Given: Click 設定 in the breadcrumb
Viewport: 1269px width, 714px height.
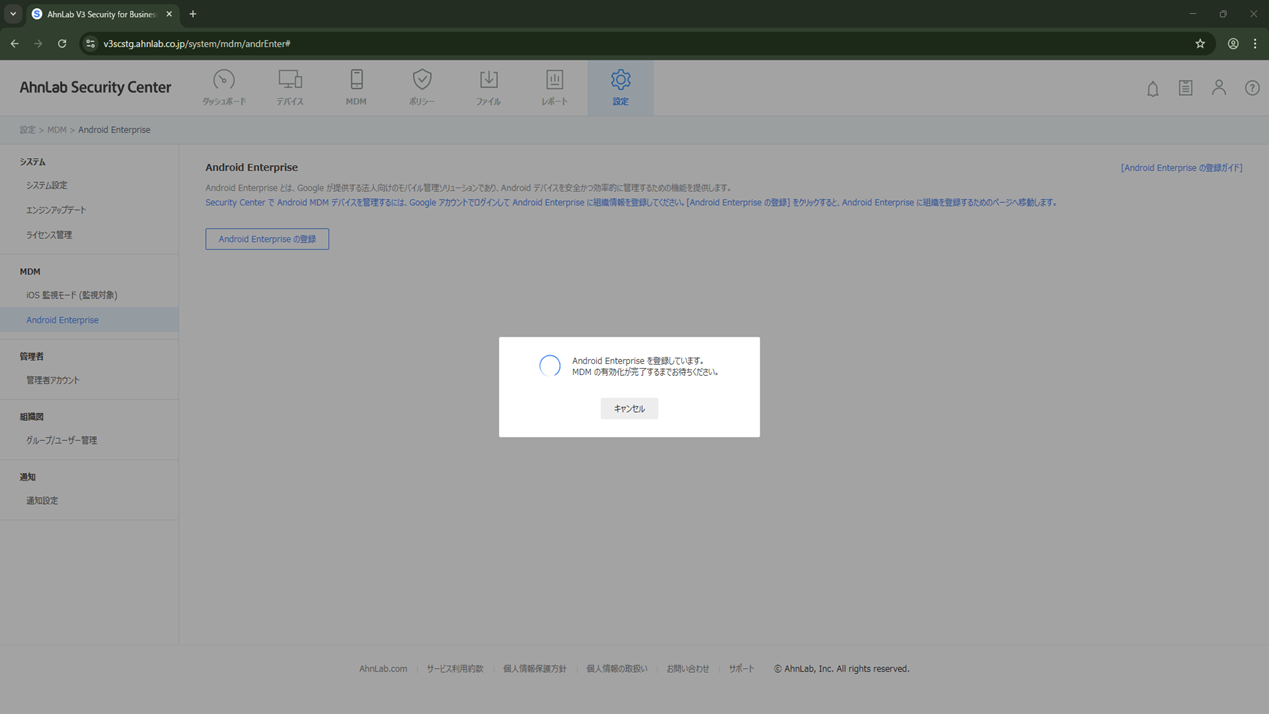Looking at the screenshot, I should click(x=27, y=130).
